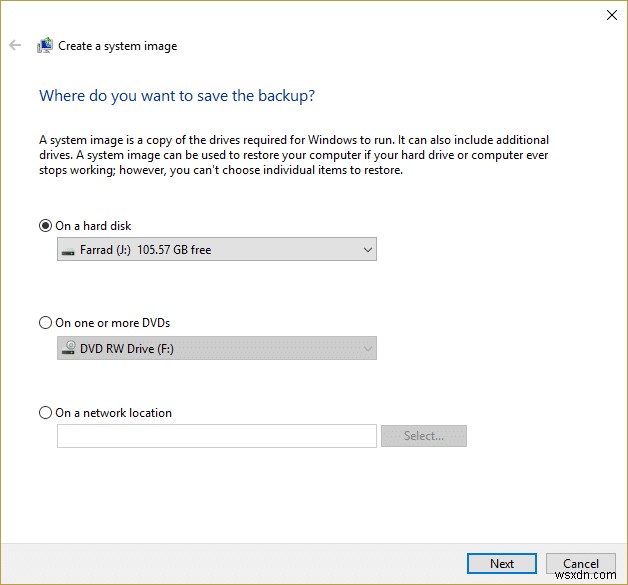Close the system image wizard window
The width and height of the screenshot is (628, 585).
(x=612, y=15)
